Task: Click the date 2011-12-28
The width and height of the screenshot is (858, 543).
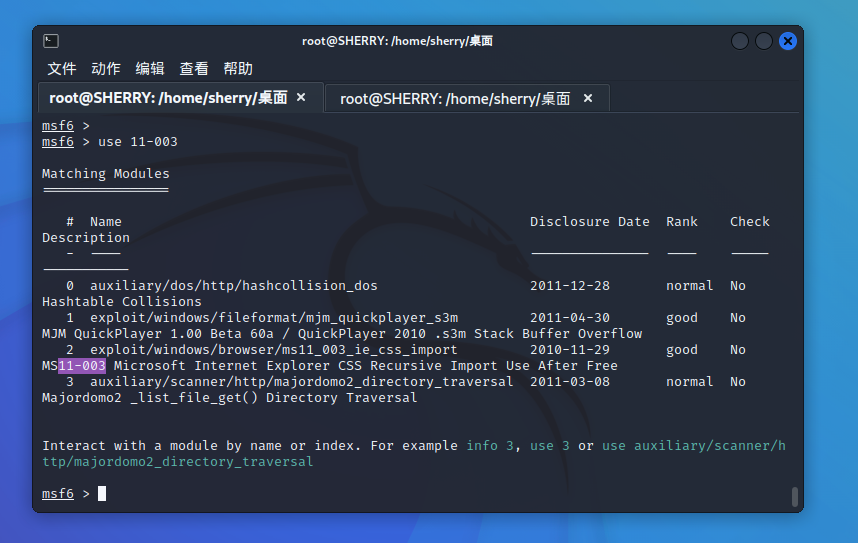Action: pyautogui.click(x=570, y=286)
